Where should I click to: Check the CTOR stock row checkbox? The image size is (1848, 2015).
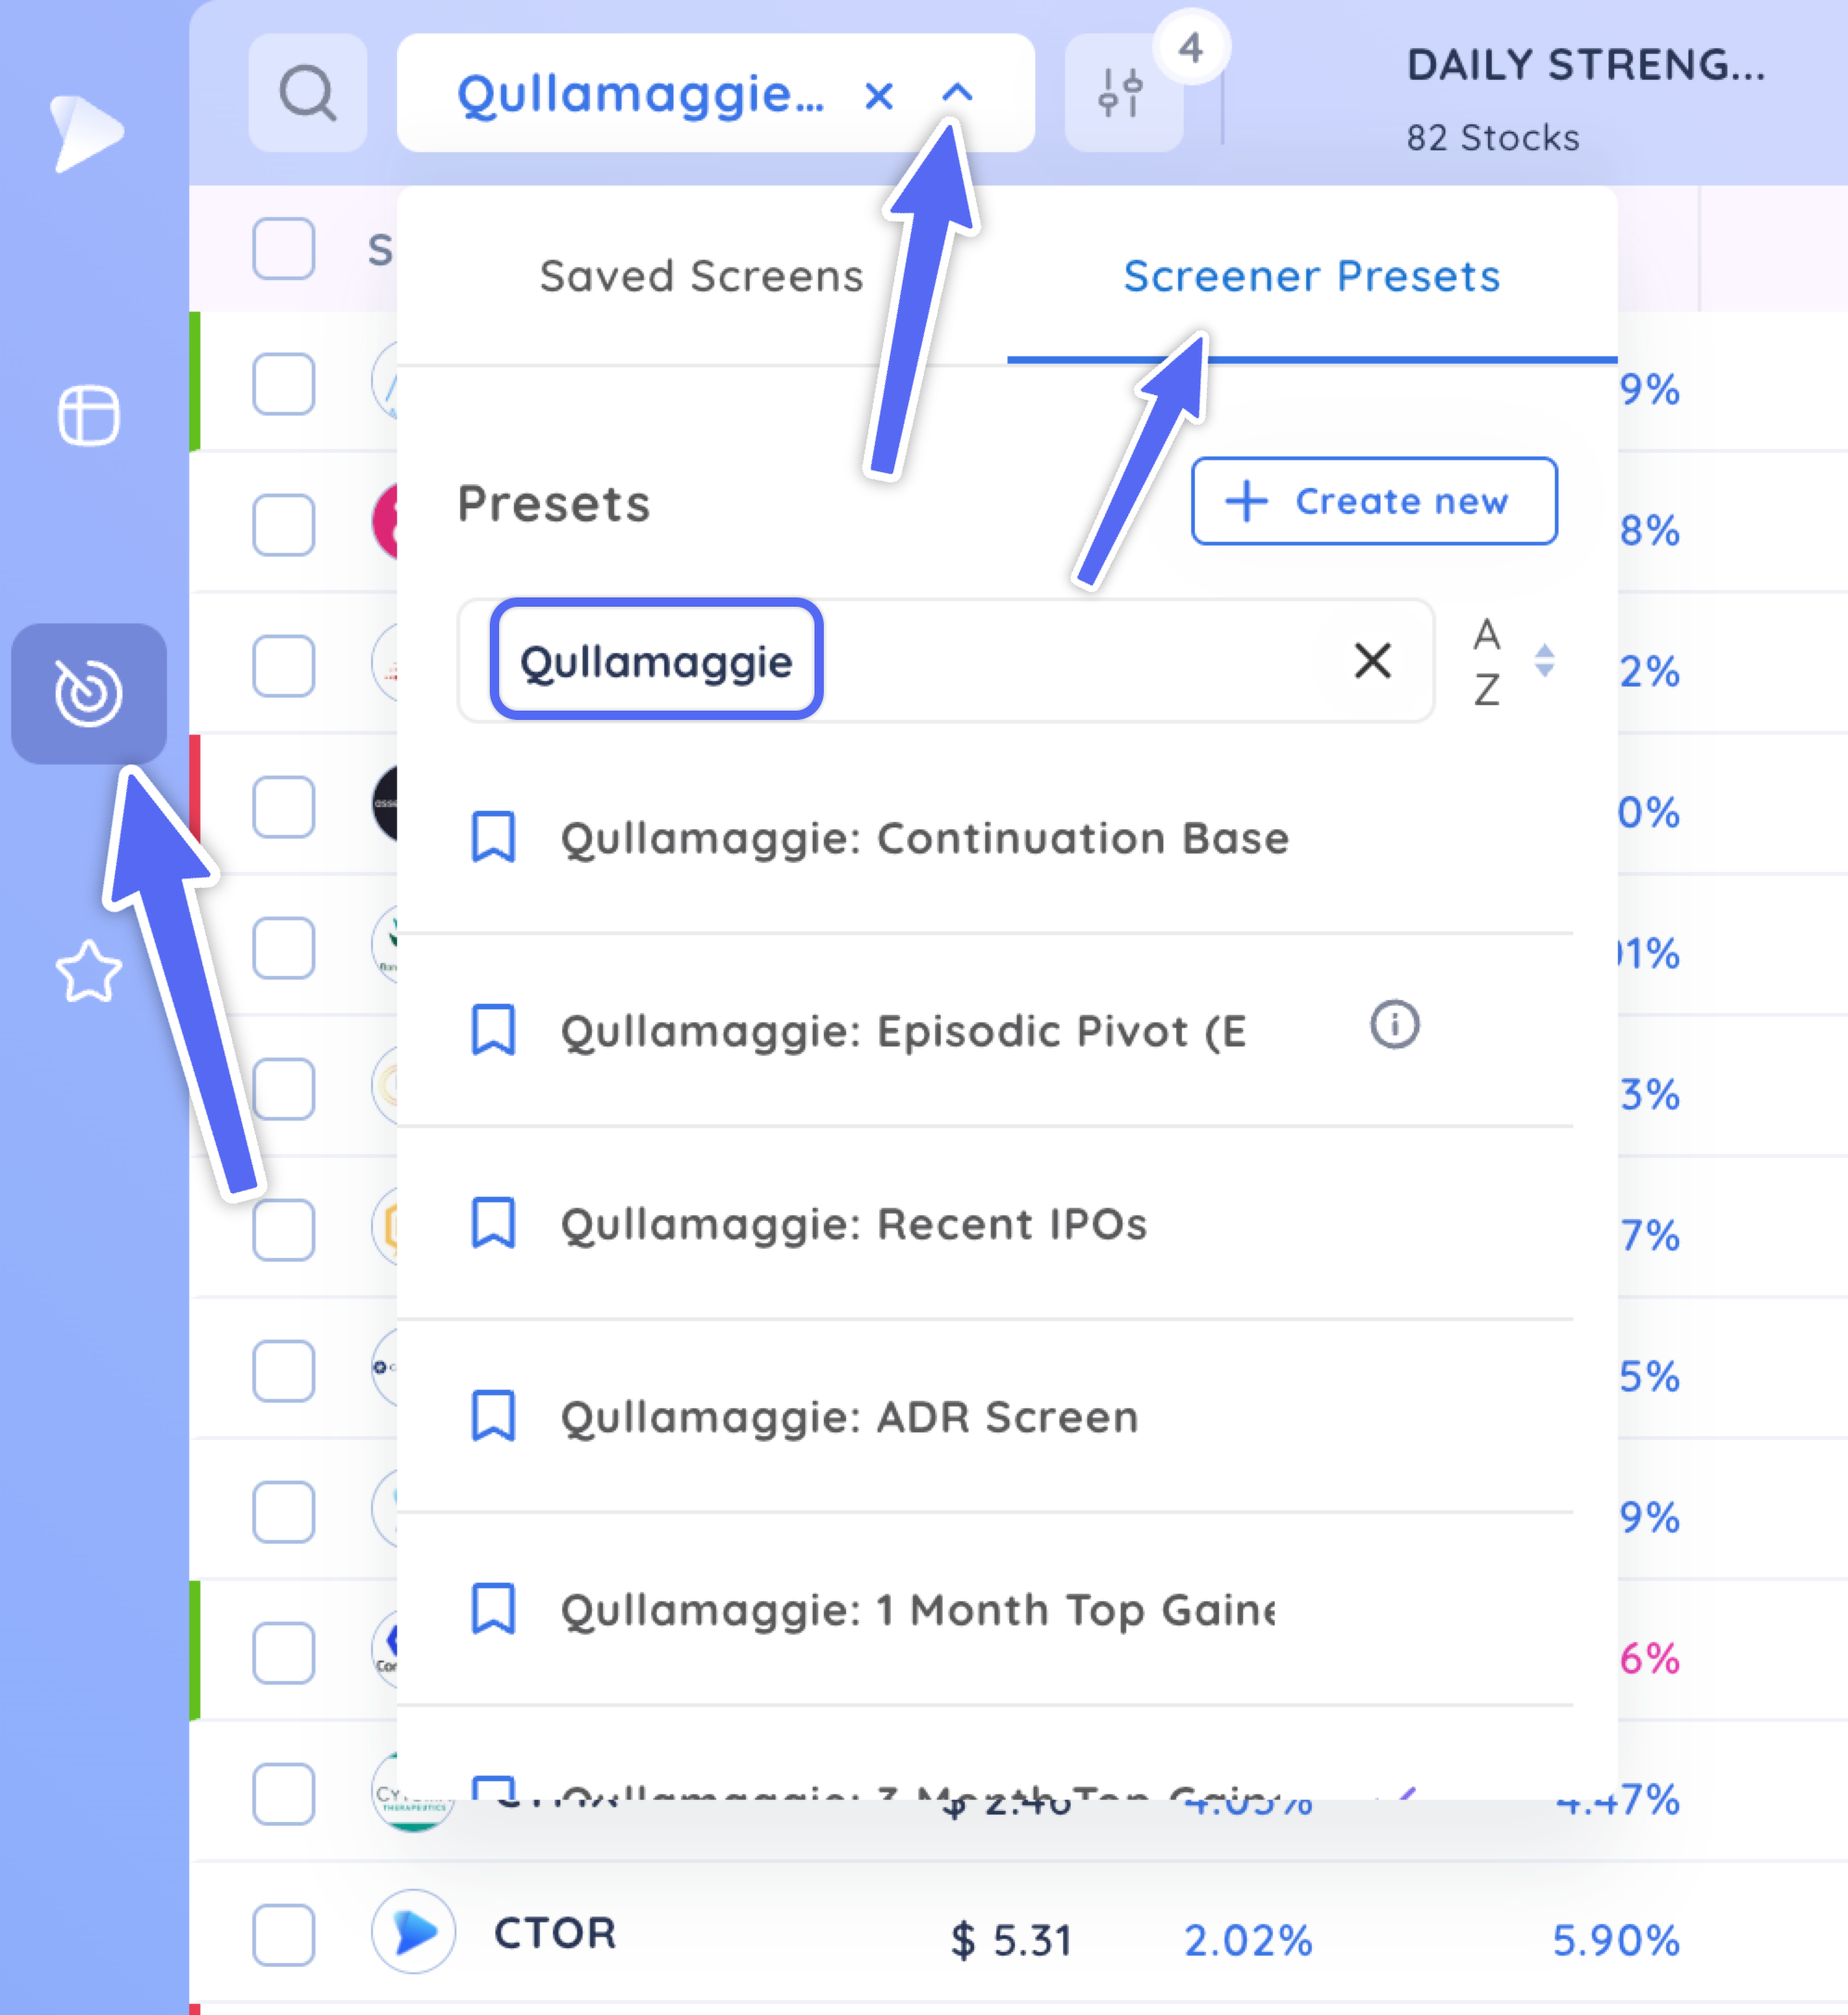click(284, 1935)
